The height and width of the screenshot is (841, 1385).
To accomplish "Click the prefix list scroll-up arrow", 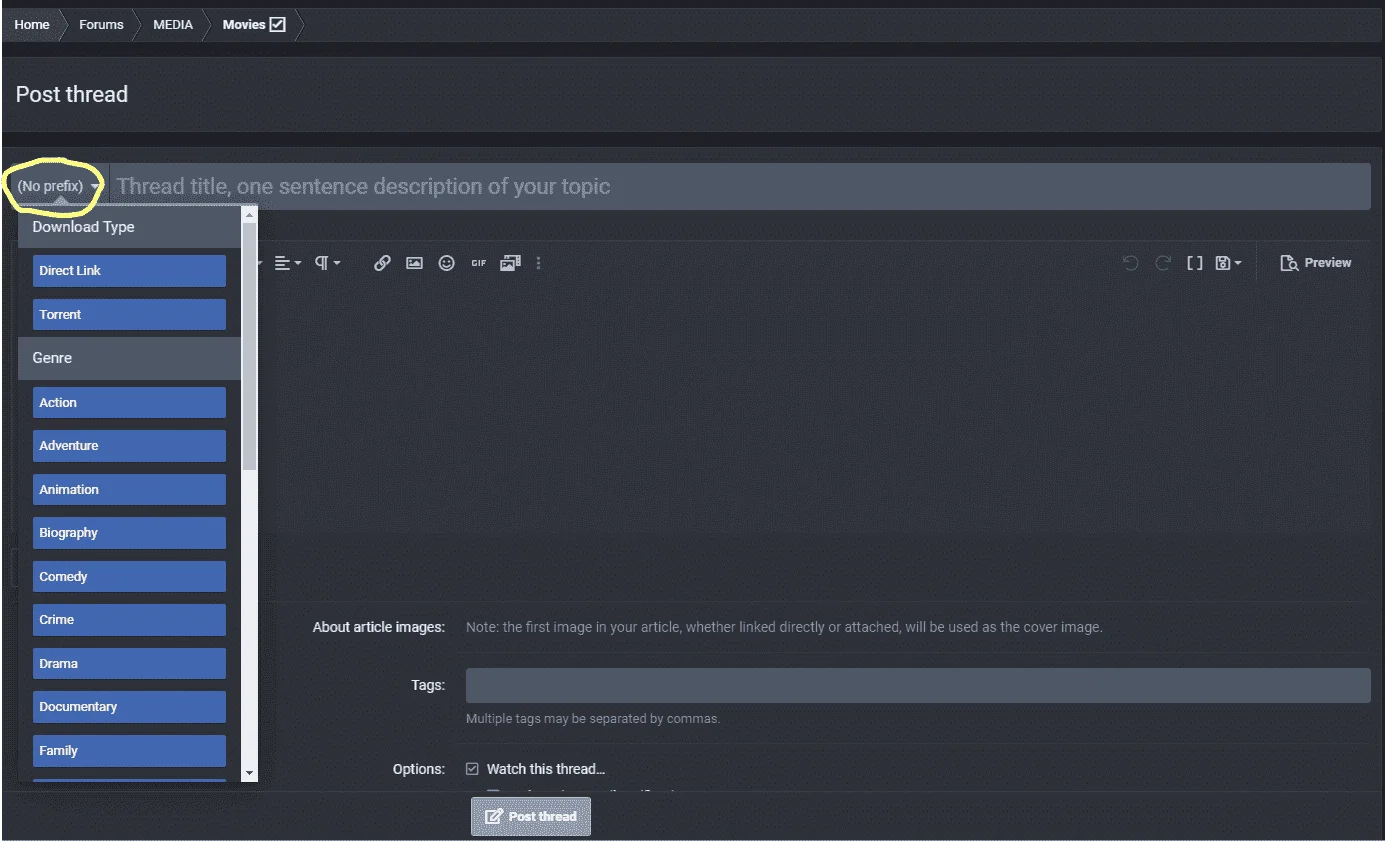I will [250, 213].
